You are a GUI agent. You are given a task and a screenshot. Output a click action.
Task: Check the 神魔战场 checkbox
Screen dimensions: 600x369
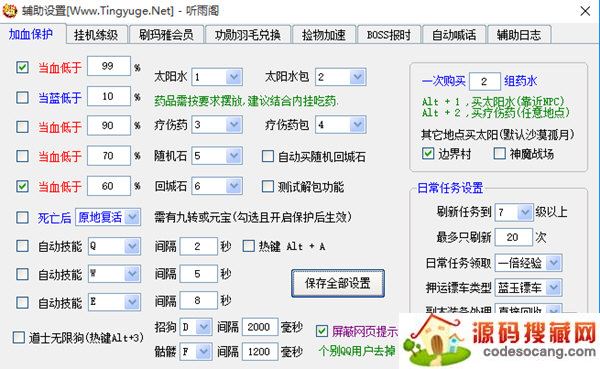[x=499, y=153]
